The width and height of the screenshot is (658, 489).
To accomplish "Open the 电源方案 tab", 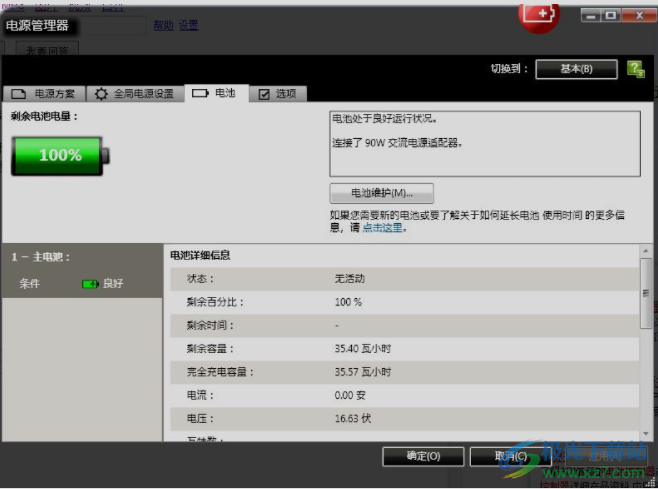I will (44, 93).
